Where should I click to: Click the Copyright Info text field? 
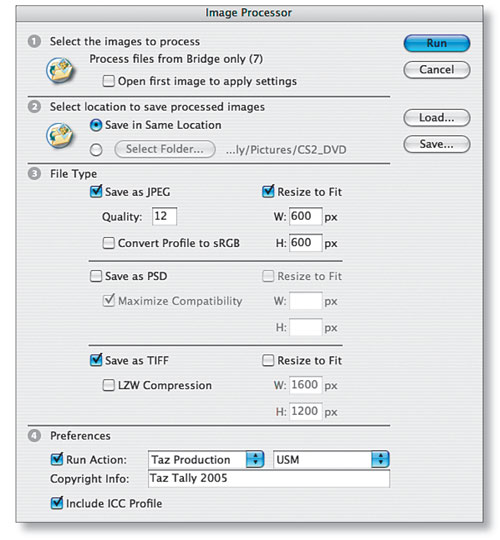point(269,479)
